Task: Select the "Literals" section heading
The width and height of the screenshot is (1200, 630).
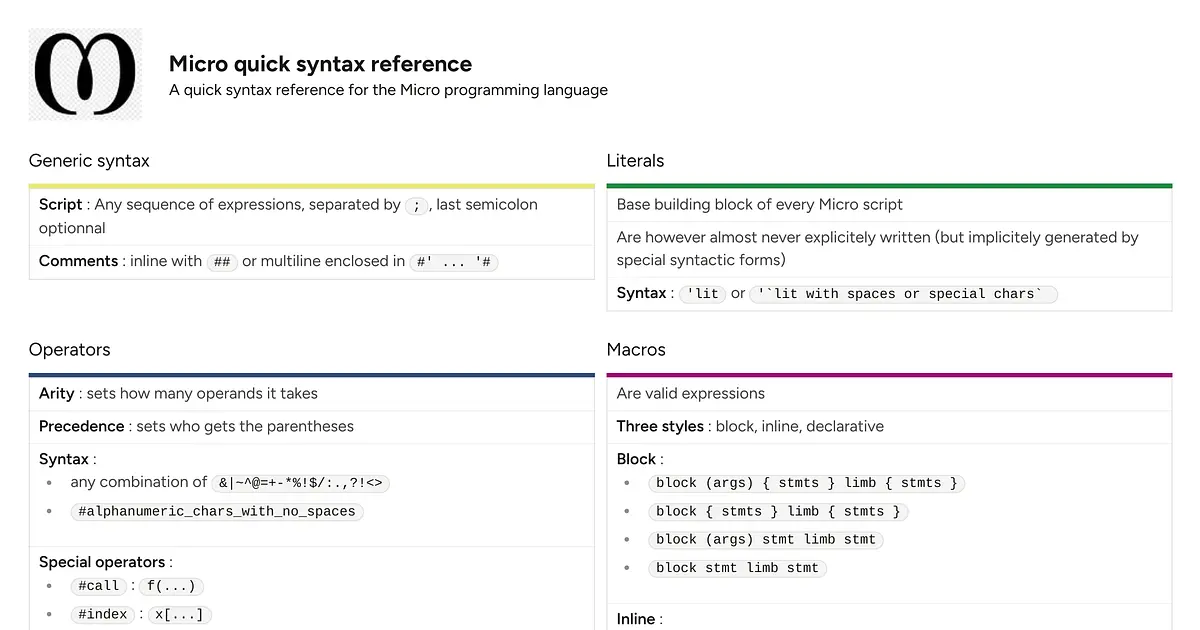Action: click(x=633, y=161)
